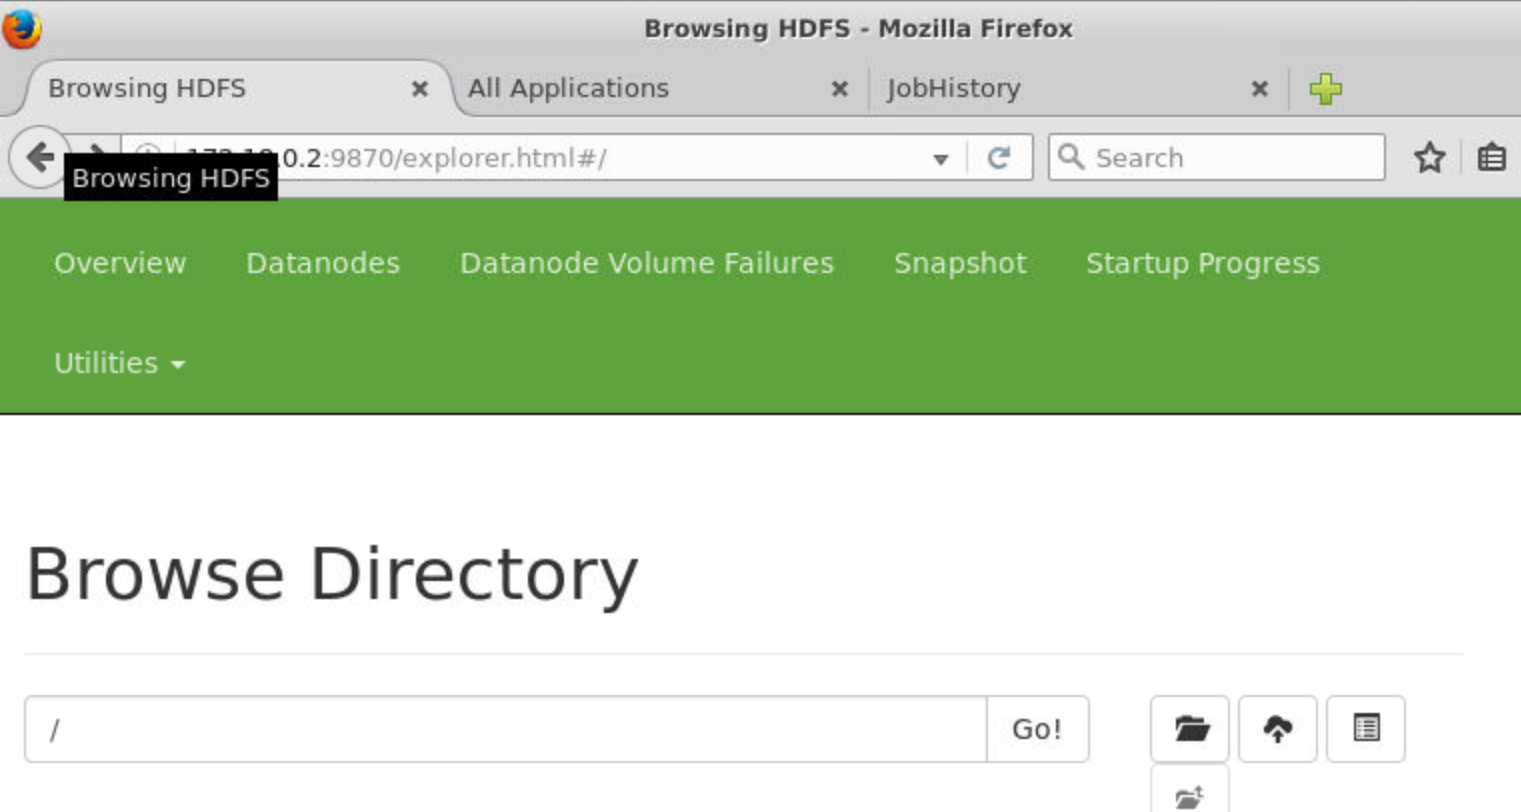Click the browser back arrow button
The image size is (1521, 812).
point(39,157)
